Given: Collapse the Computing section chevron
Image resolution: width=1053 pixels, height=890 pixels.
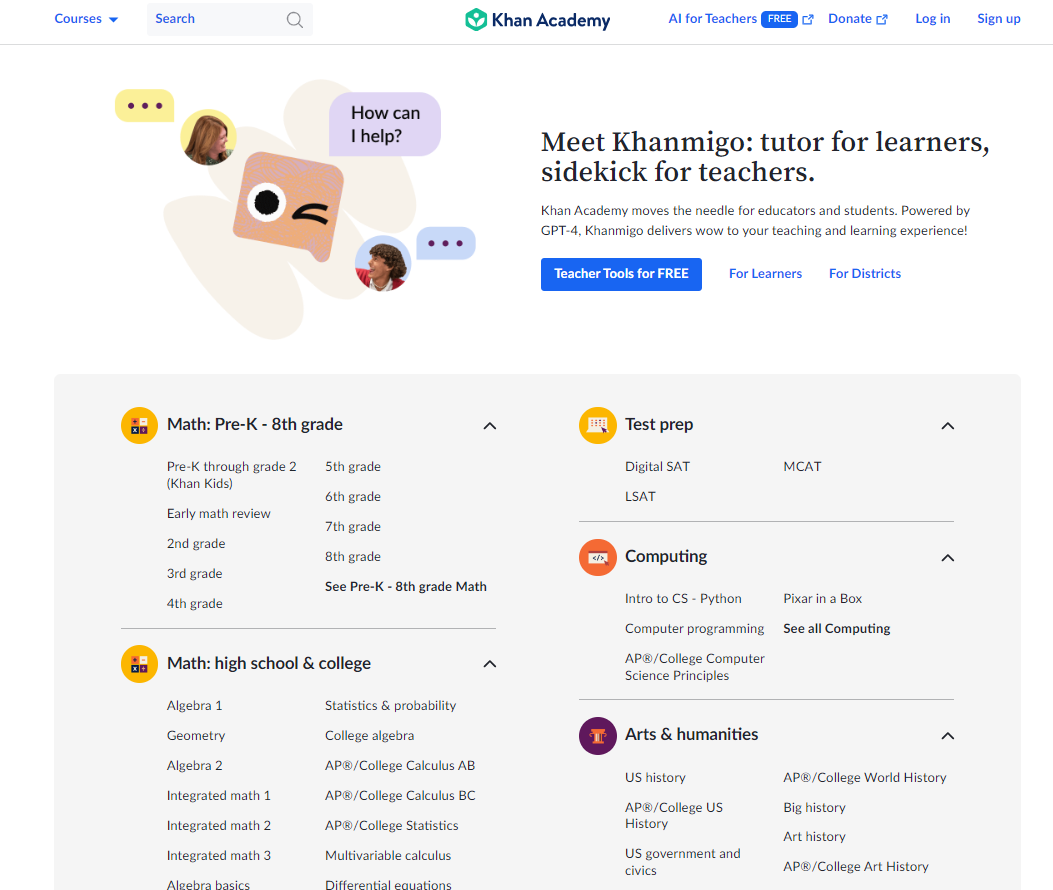Looking at the screenshot, I should click(948, 558).
